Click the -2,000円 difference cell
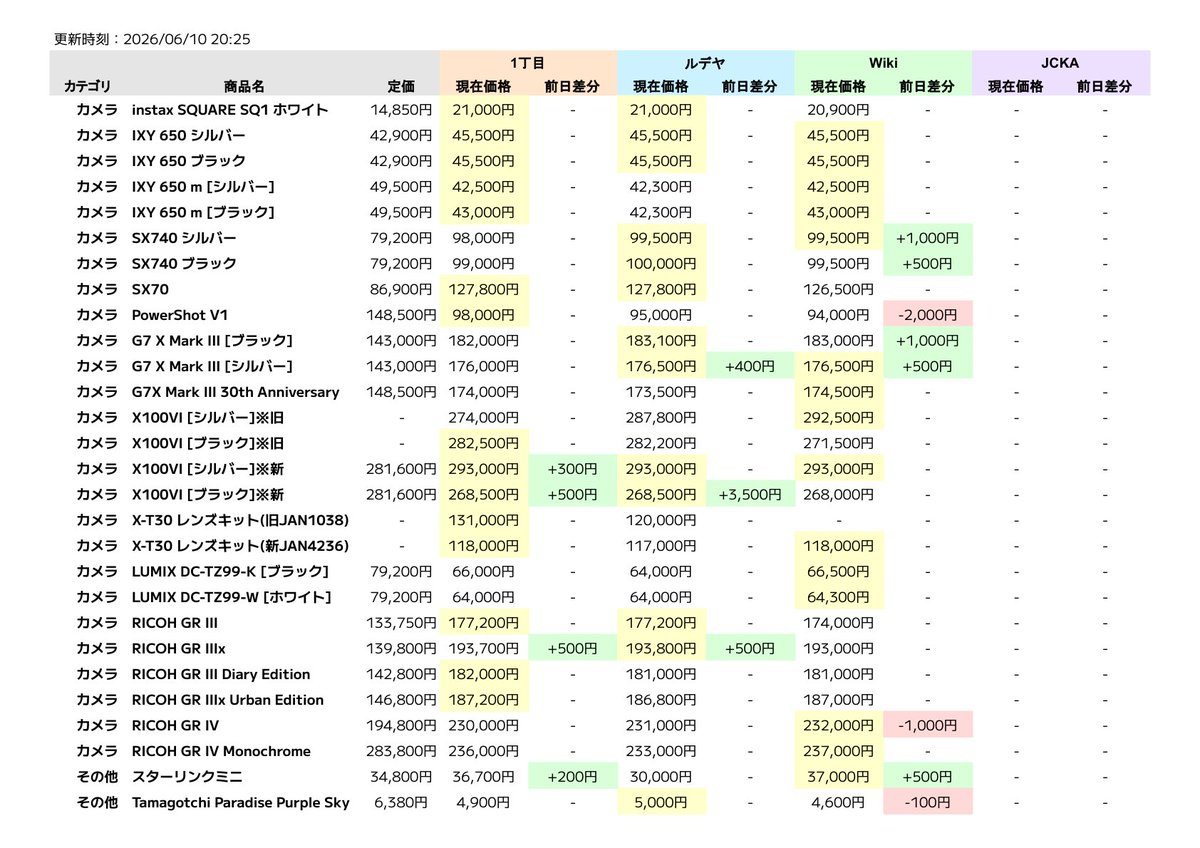The image size is (1200, 848). point(928,315)
